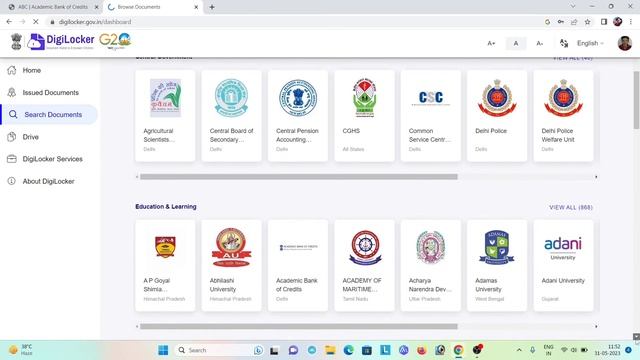Open the Delhi Police card
Screen dimensions: 640x360
497,116
